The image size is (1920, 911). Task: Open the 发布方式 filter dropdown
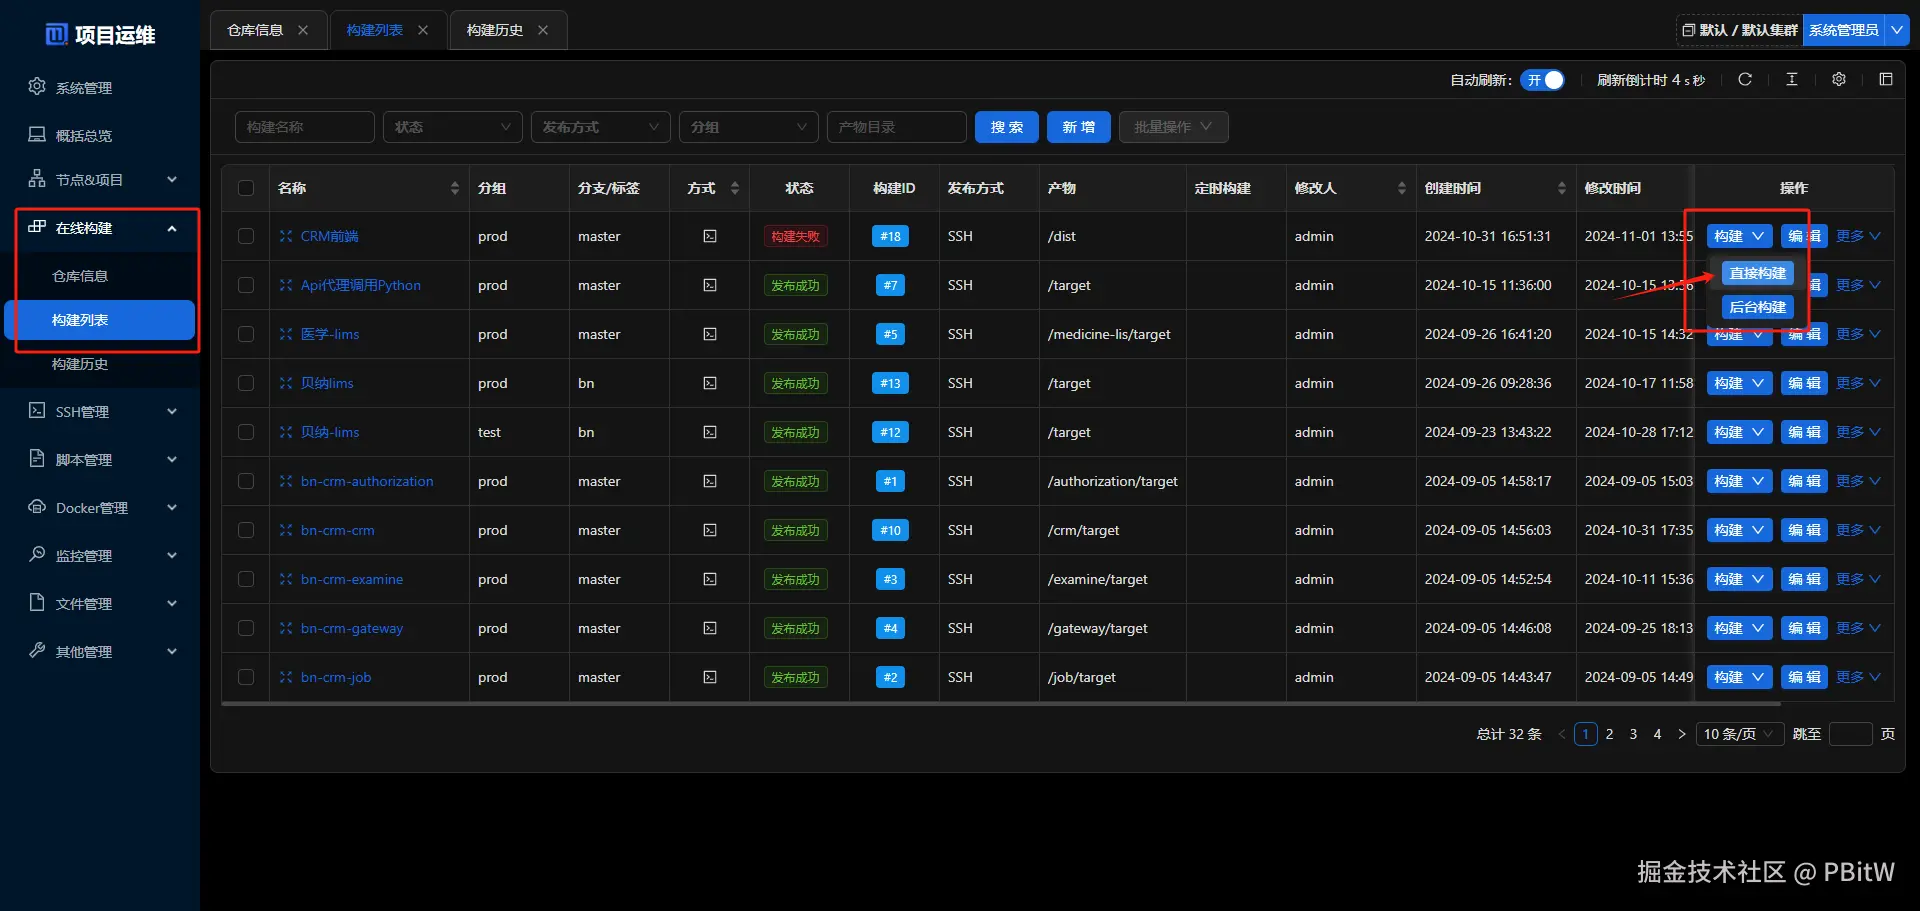(601, 127)
